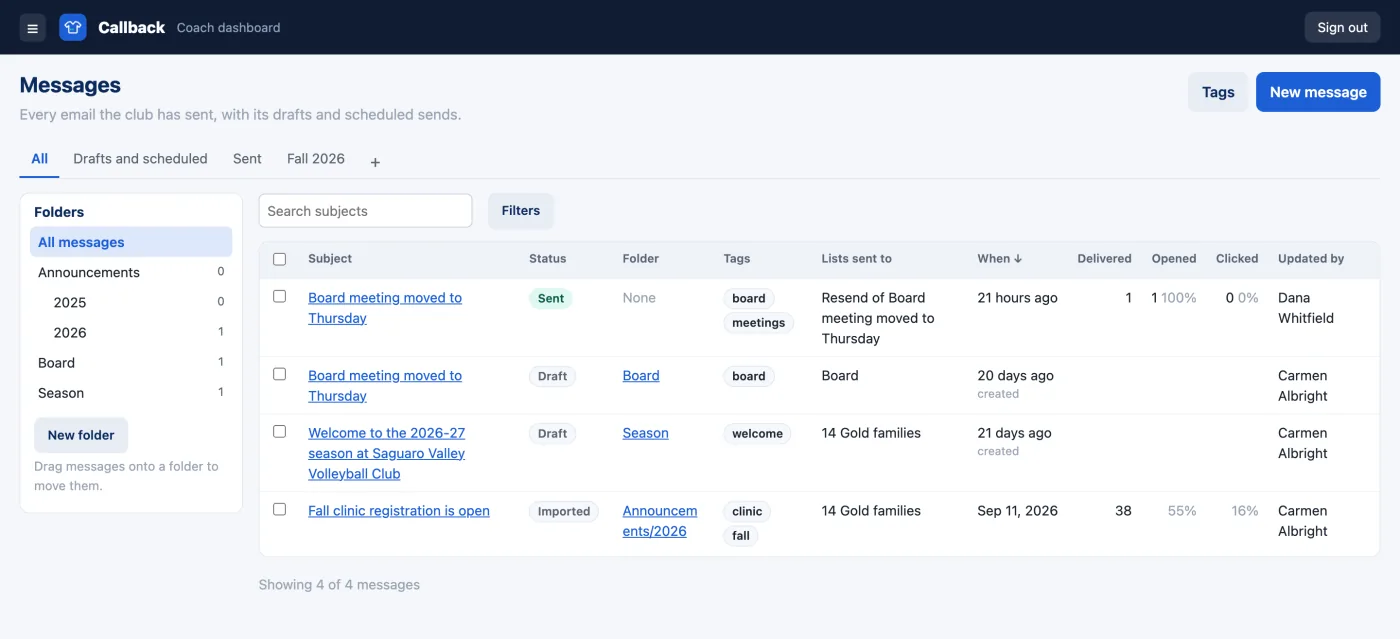The width and height of the screenshot is (1400, 639).
Task: Switch to the Sent tab
Action: tap(247, 159)
